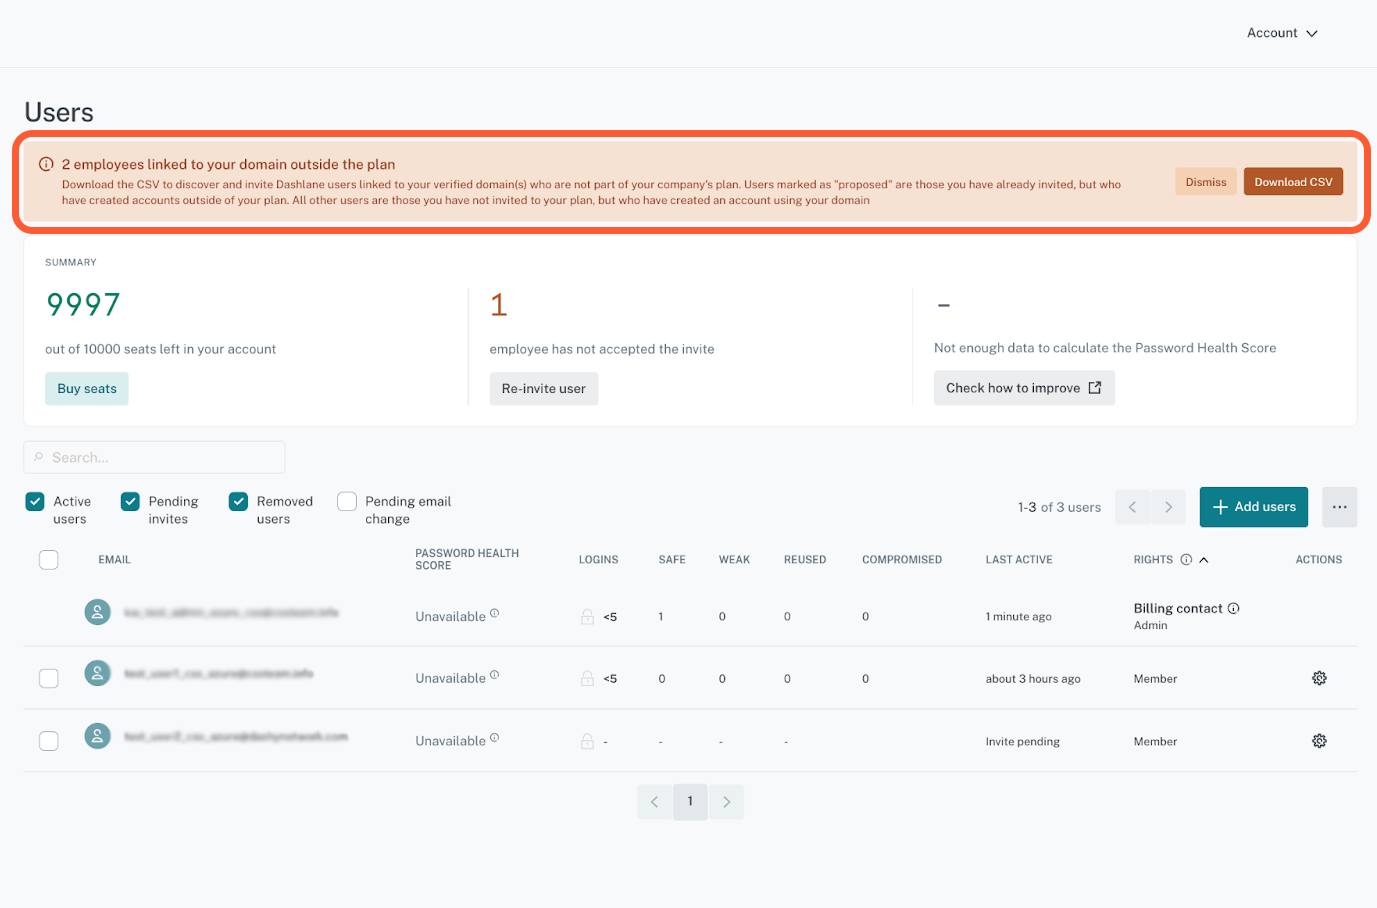Click the Re-invite user button
The height and width of the screenshot is (908, 1377).
click(x=543, y=389)
